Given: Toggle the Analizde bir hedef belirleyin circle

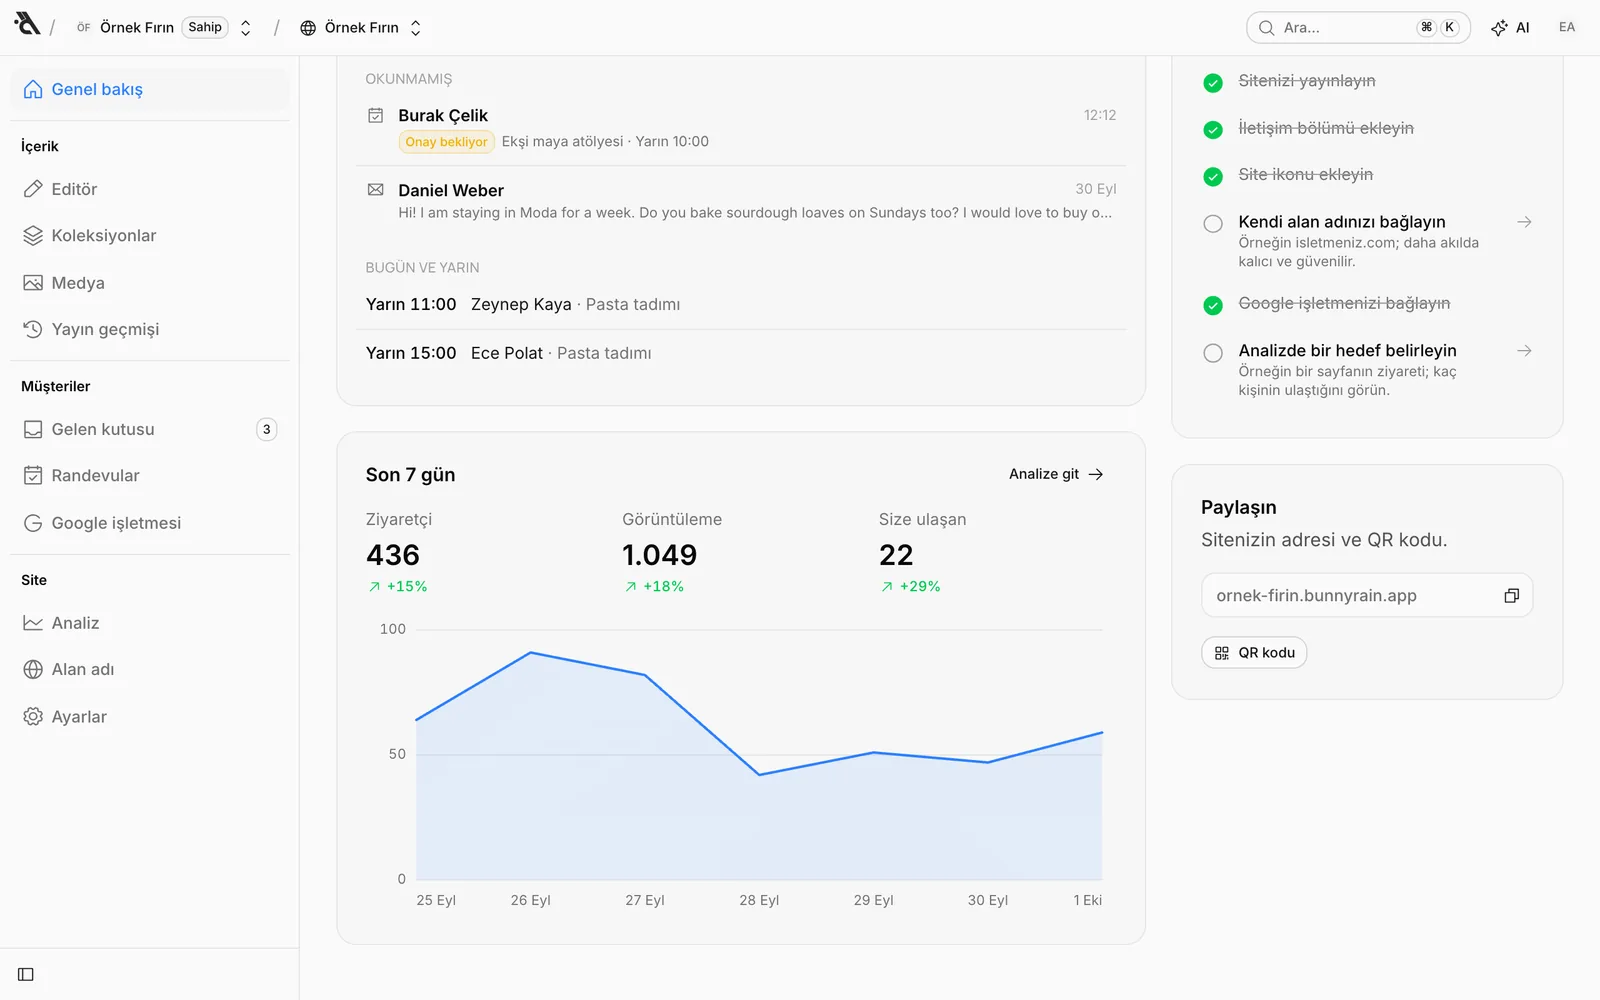Looking at the screenshot, I should tap(1213, 353).
